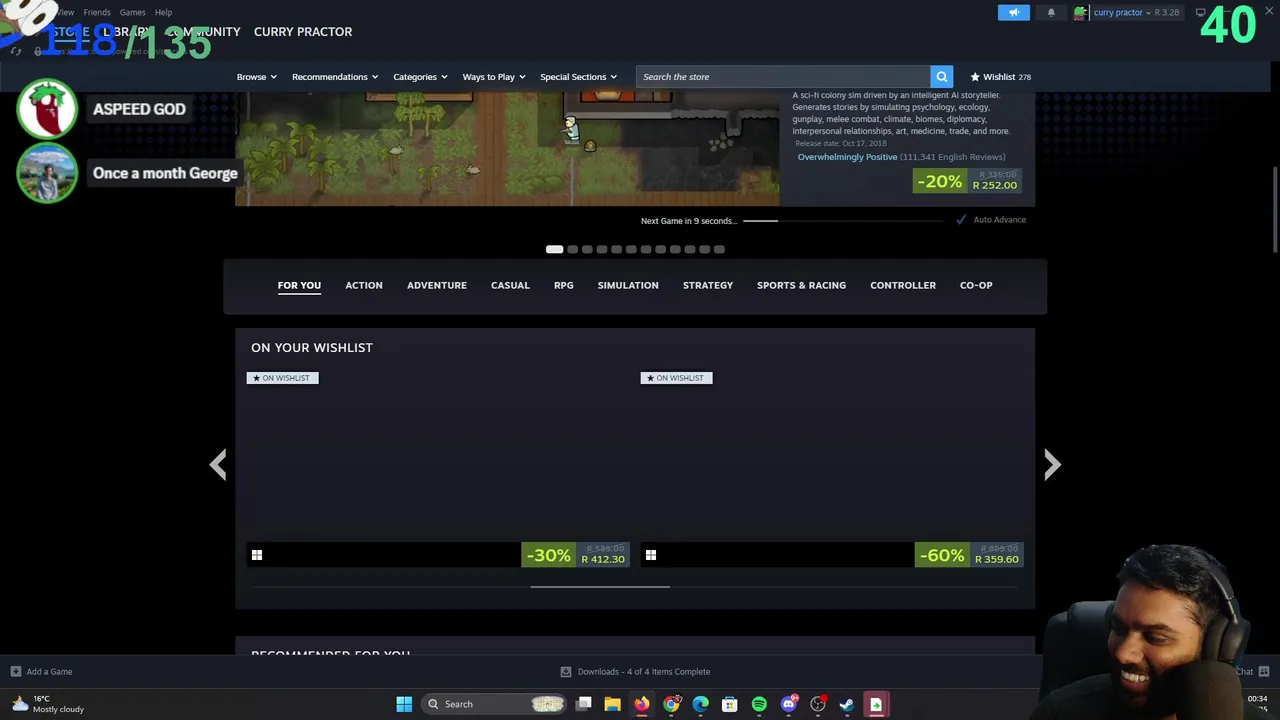This screenshot has width=1280, height=720.
Task: Select the highlighted first carousel page dot
Action: [x=554, y=249]
